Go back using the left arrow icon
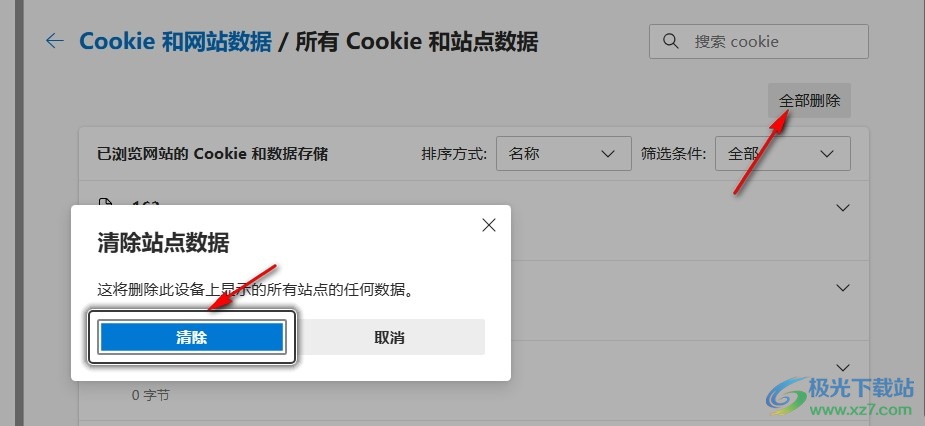The height and width of the screenshot is (426, 925). (x=54, y=41)
